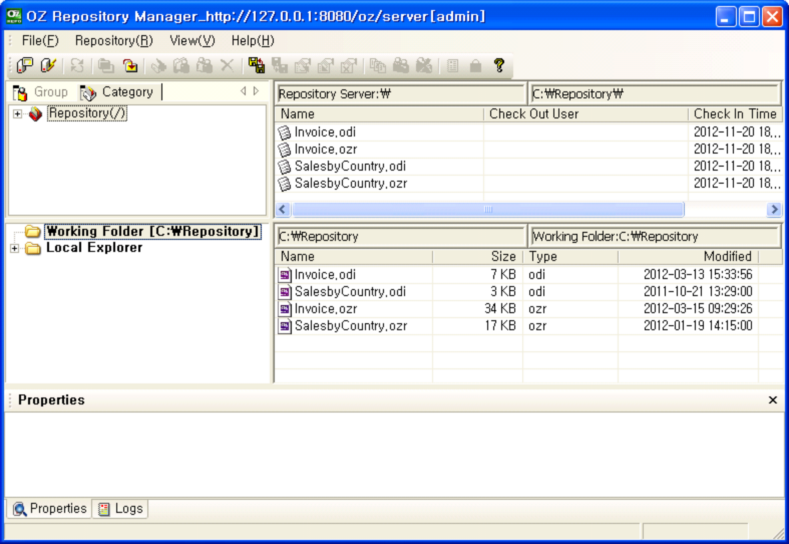
Task: Click purple file icon of SalesbyCountry.odi in working folder
Action: [285, 292]
